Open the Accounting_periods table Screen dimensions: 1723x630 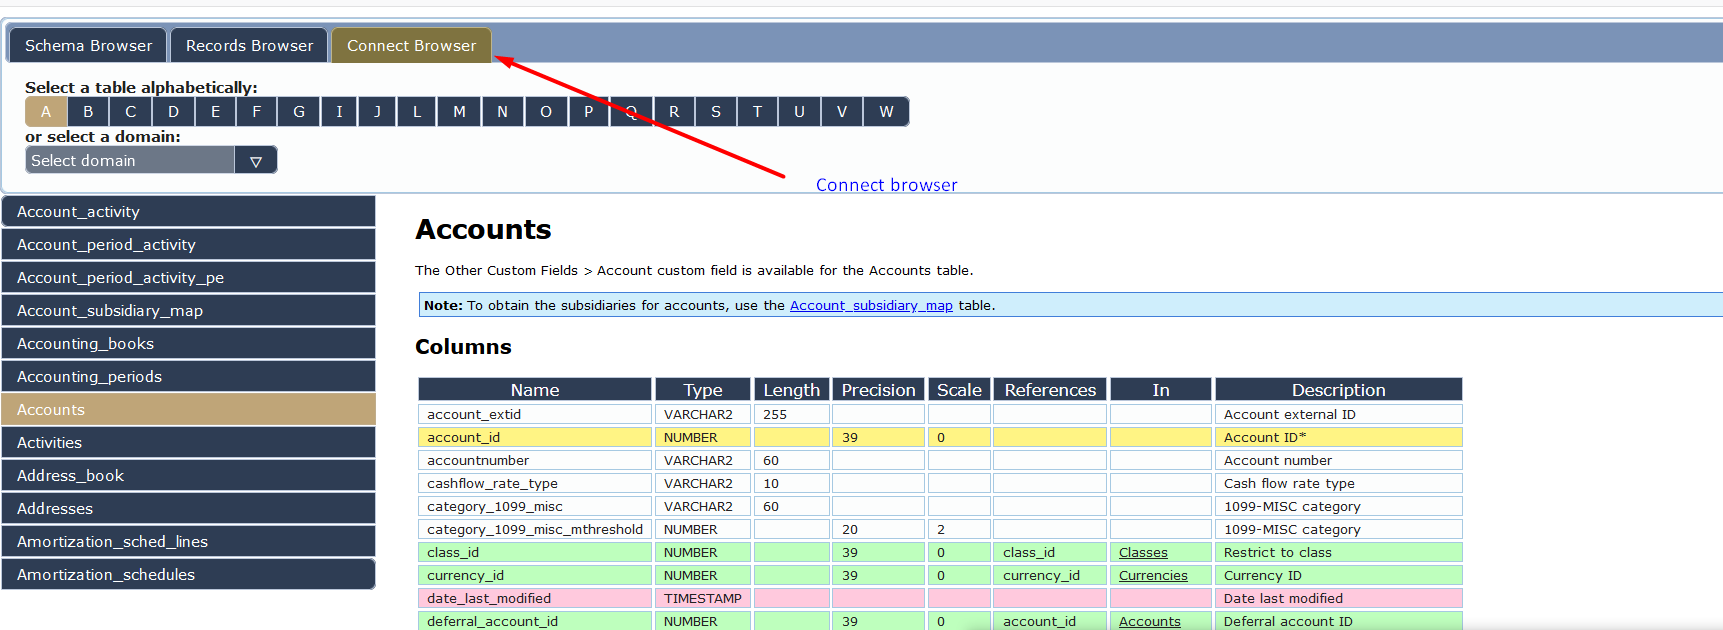click(189, 376)
